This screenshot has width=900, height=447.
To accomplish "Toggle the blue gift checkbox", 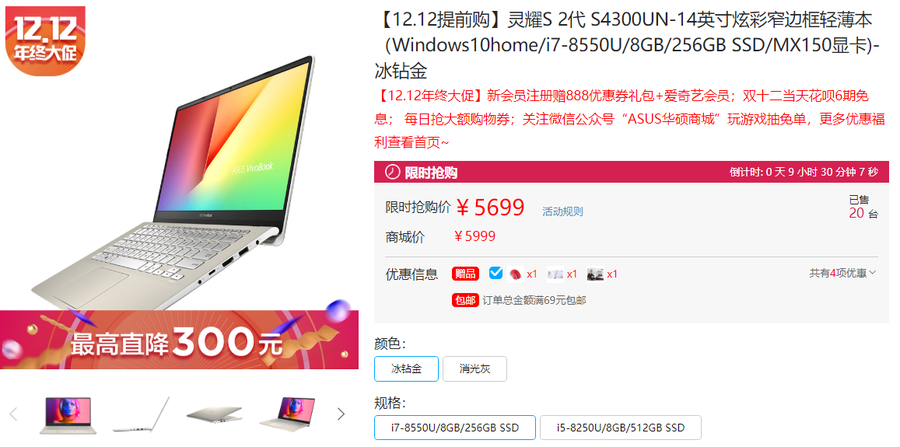I will click(x=496, y=273).
